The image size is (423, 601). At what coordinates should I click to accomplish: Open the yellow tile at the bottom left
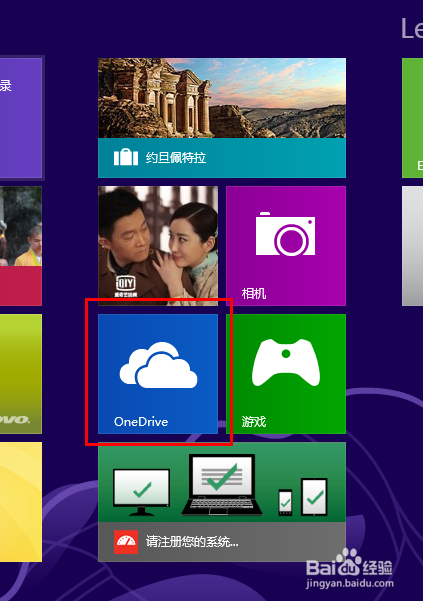click(21, 502)
